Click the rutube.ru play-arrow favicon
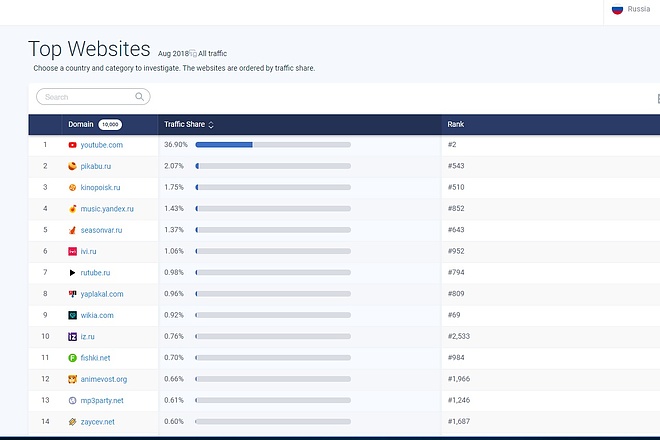This screenshot has height=440, width=660. coord(72,273)
